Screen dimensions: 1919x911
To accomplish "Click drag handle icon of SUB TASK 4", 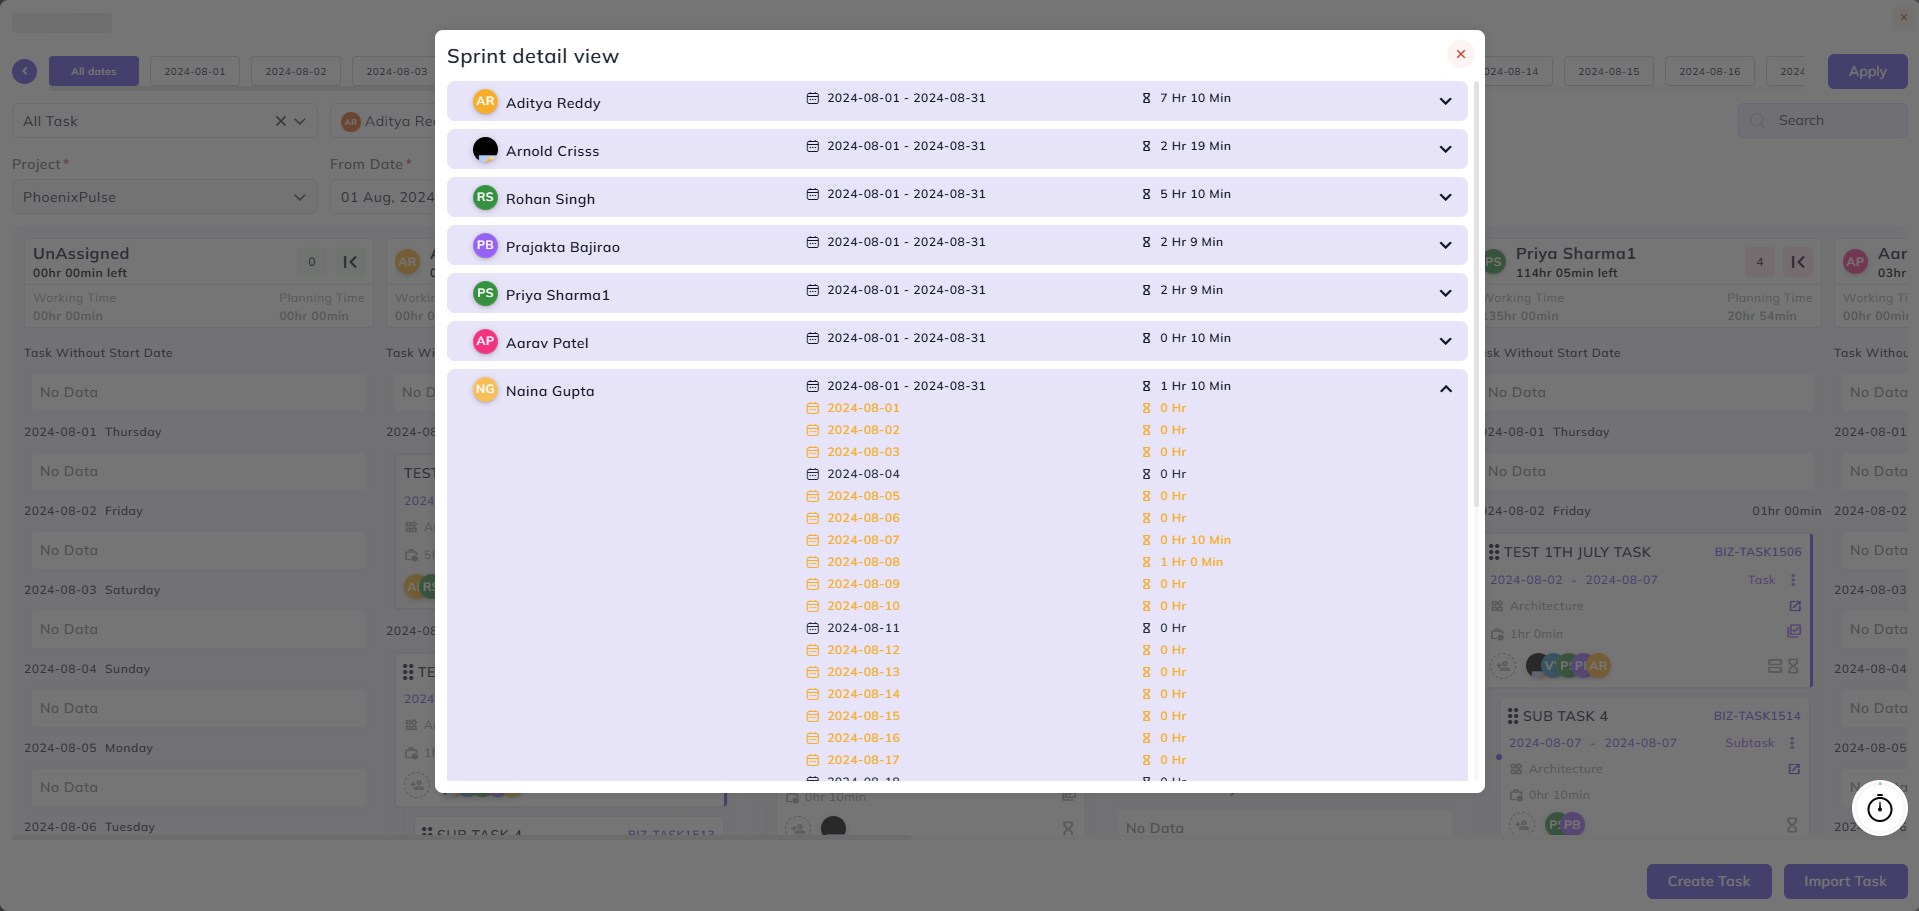I will click(1513, 716).
